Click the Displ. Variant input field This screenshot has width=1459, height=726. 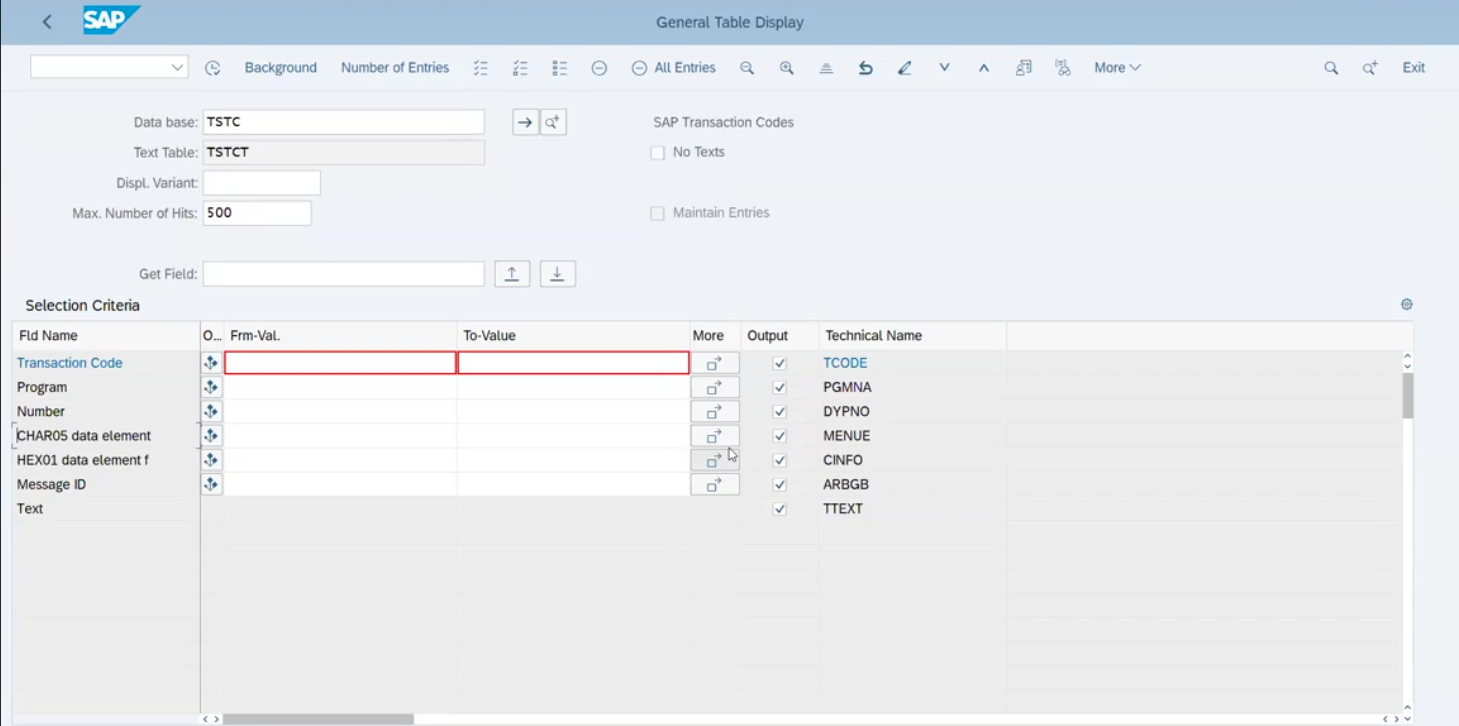(262, 183)
